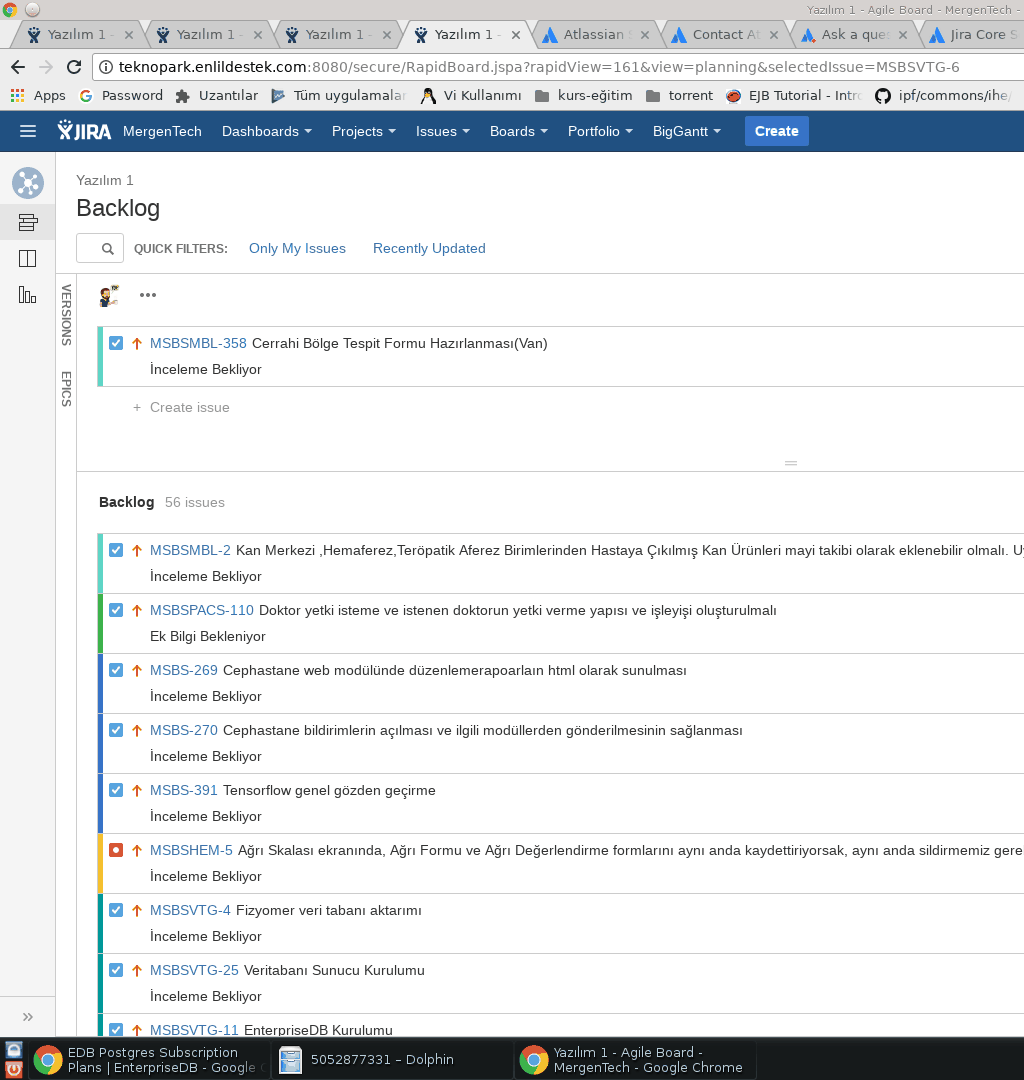Click the task type icon of MSBSVTG-25
Viewport: 1024px width, 1080px height.
coord(116,970)
